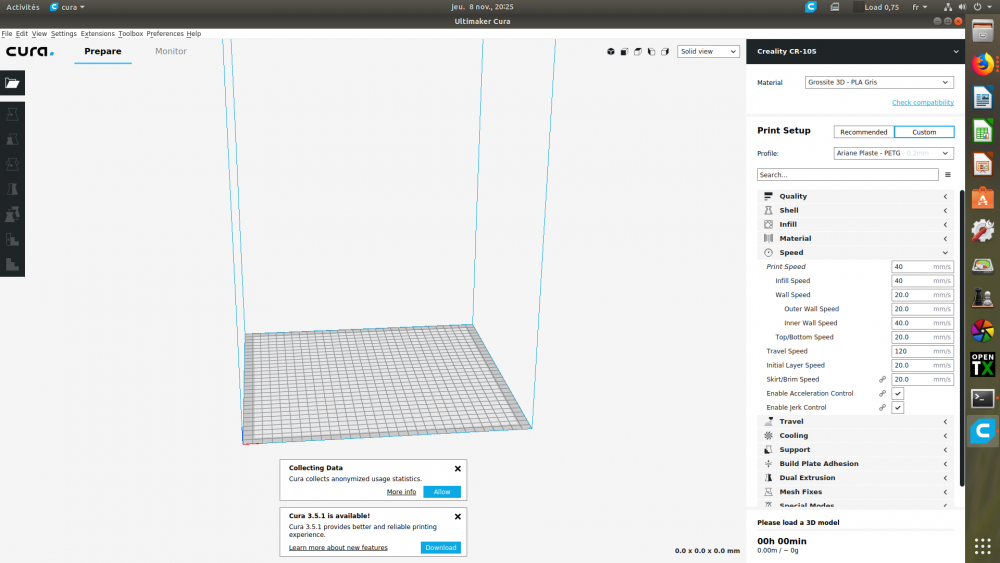The height and width of the screenshot is (563, 1000).
Task: Switch to the Prepare tab
Action: click(103, 52)
